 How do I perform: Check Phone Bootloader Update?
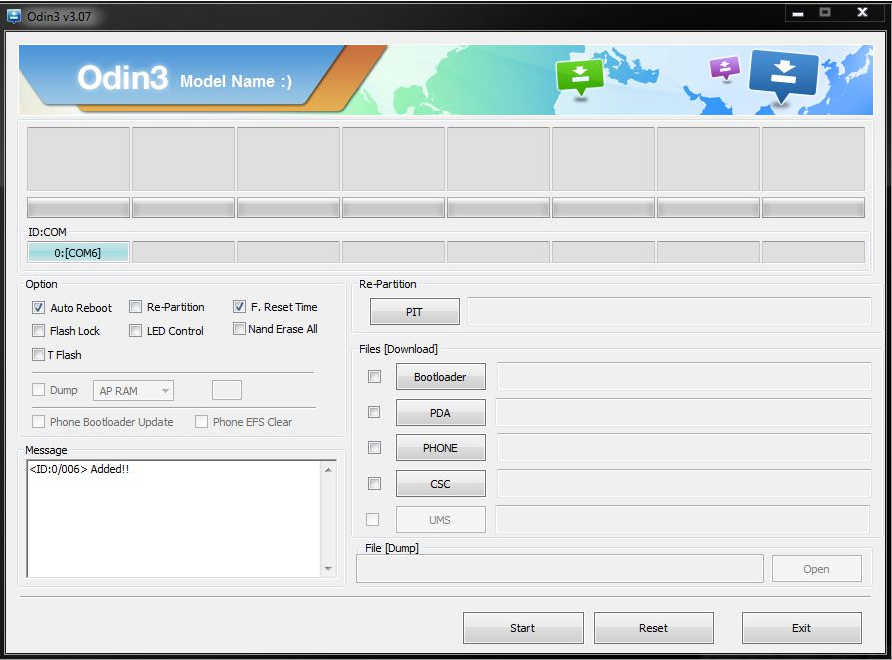pyautogui.click(x=38, y=422)
